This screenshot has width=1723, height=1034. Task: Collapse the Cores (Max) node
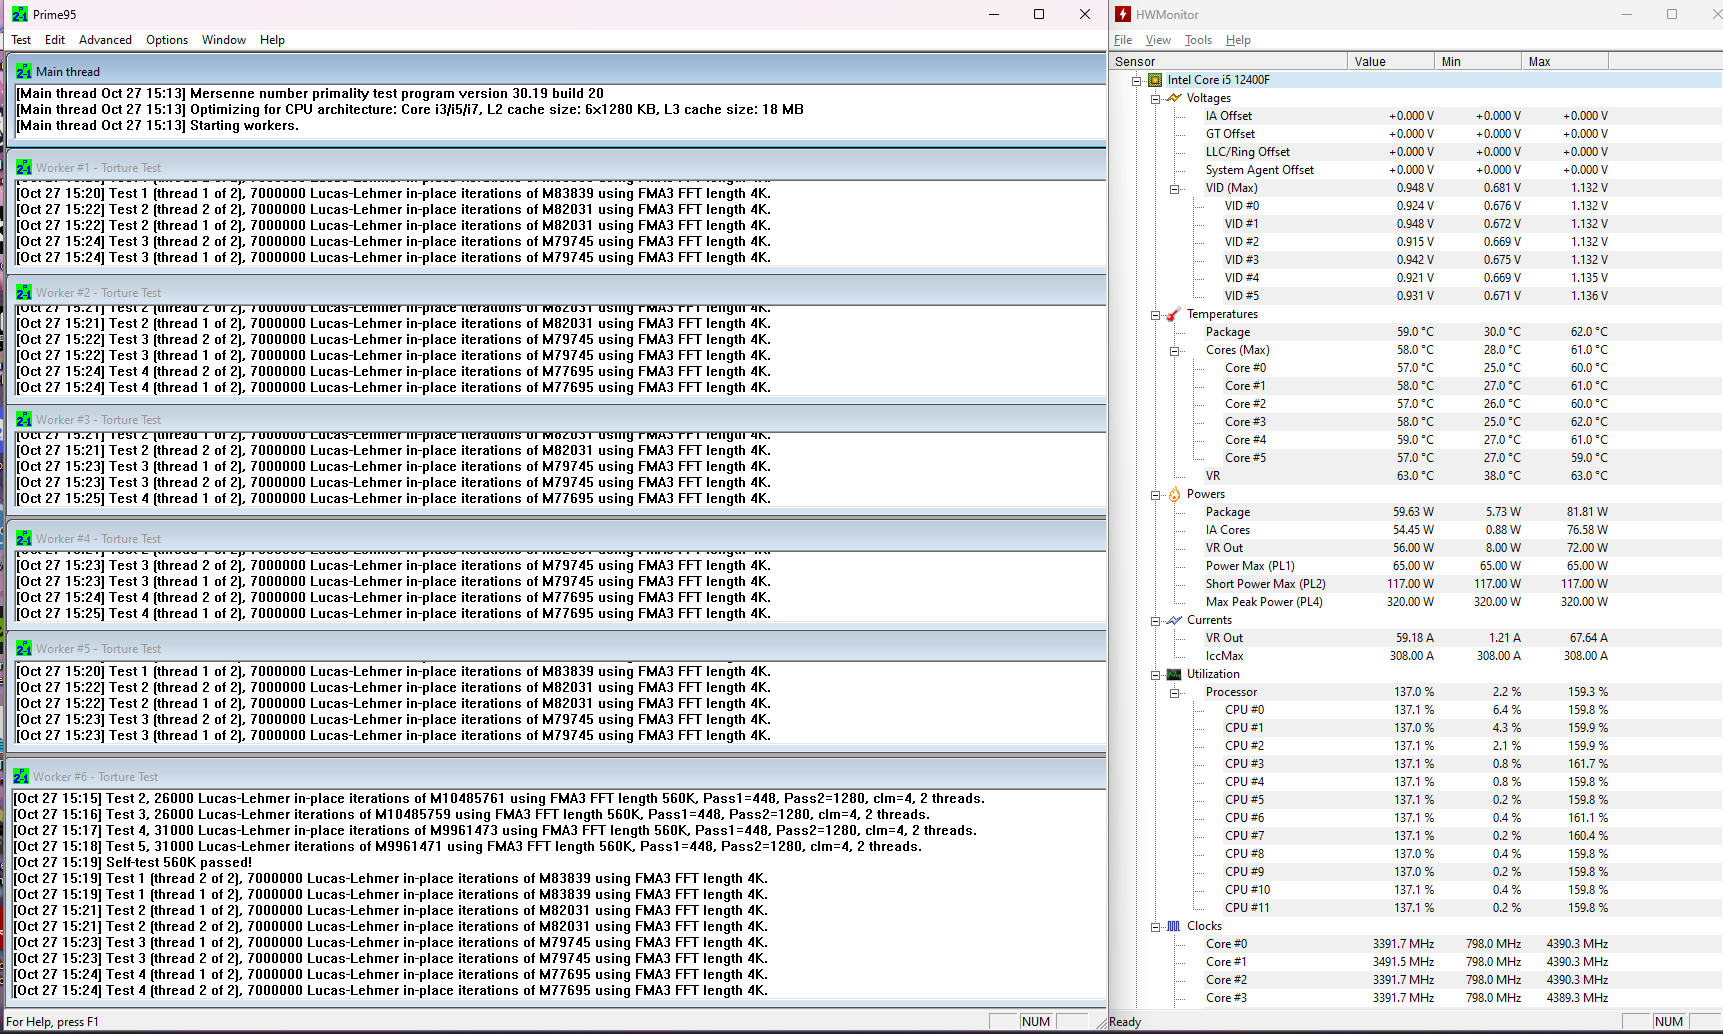1174,350
